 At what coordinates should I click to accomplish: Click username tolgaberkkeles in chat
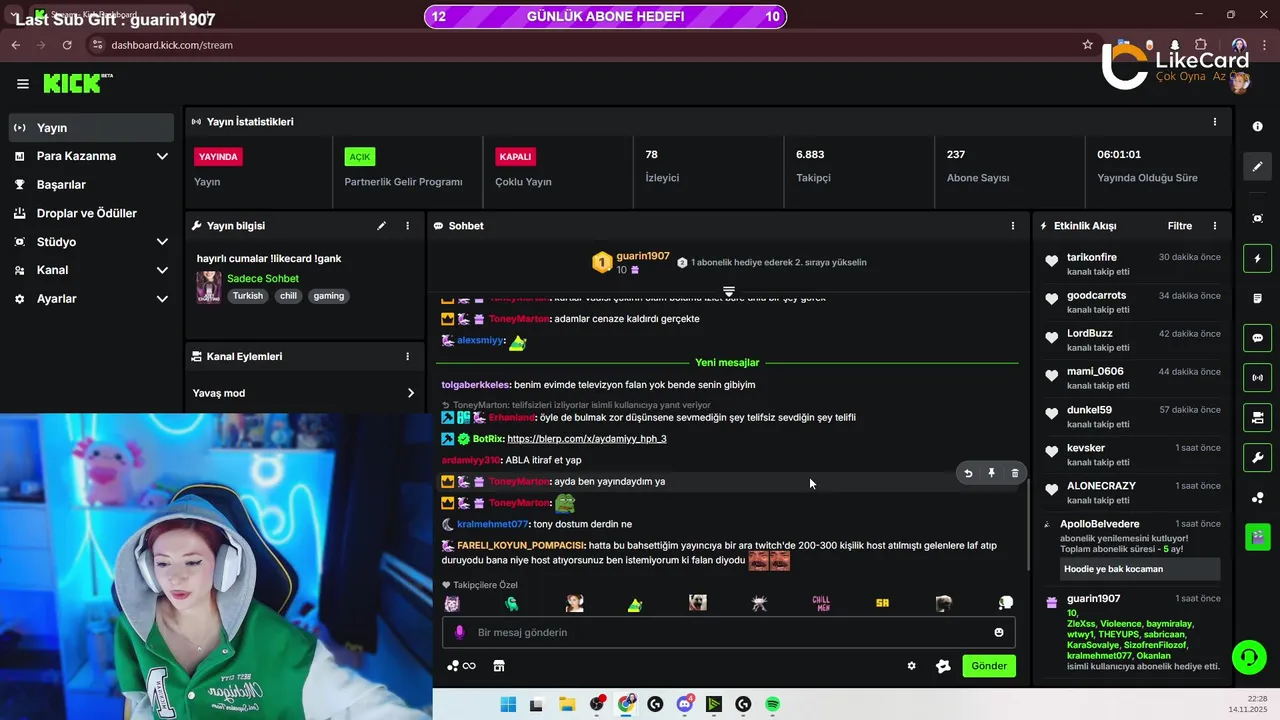coord(475,385)
